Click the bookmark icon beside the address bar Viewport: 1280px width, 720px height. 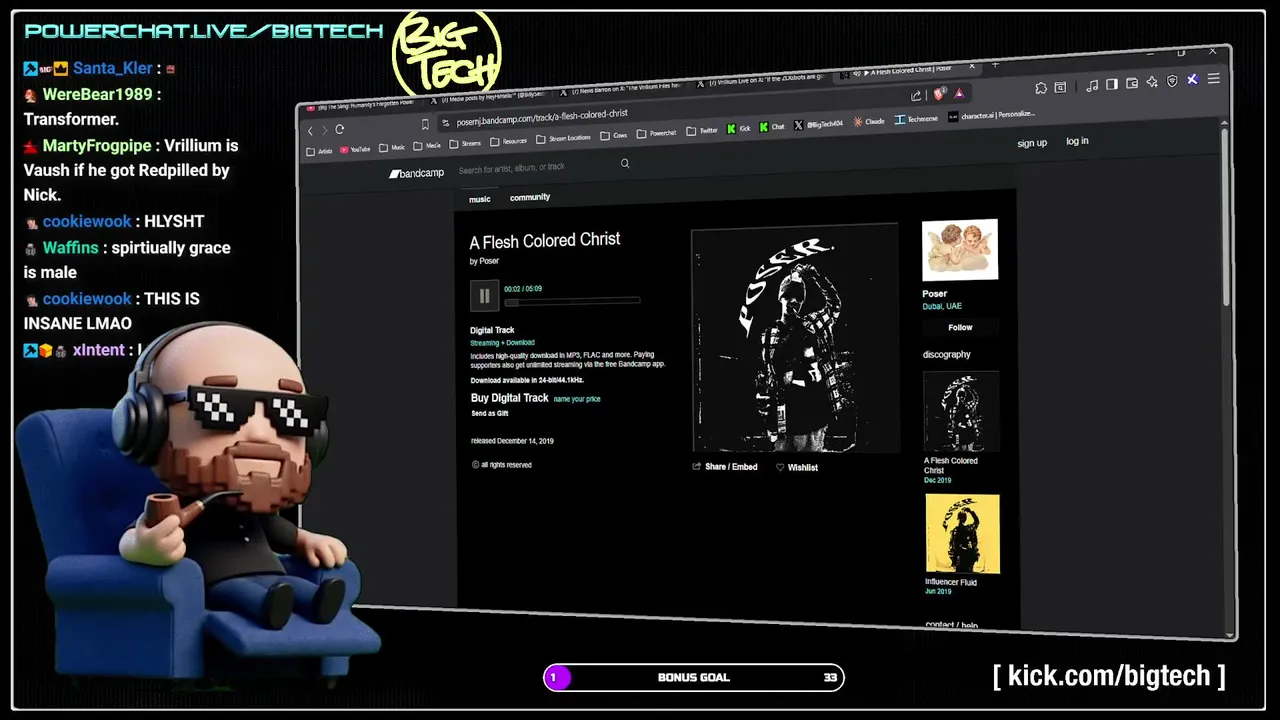click(425, 125)
